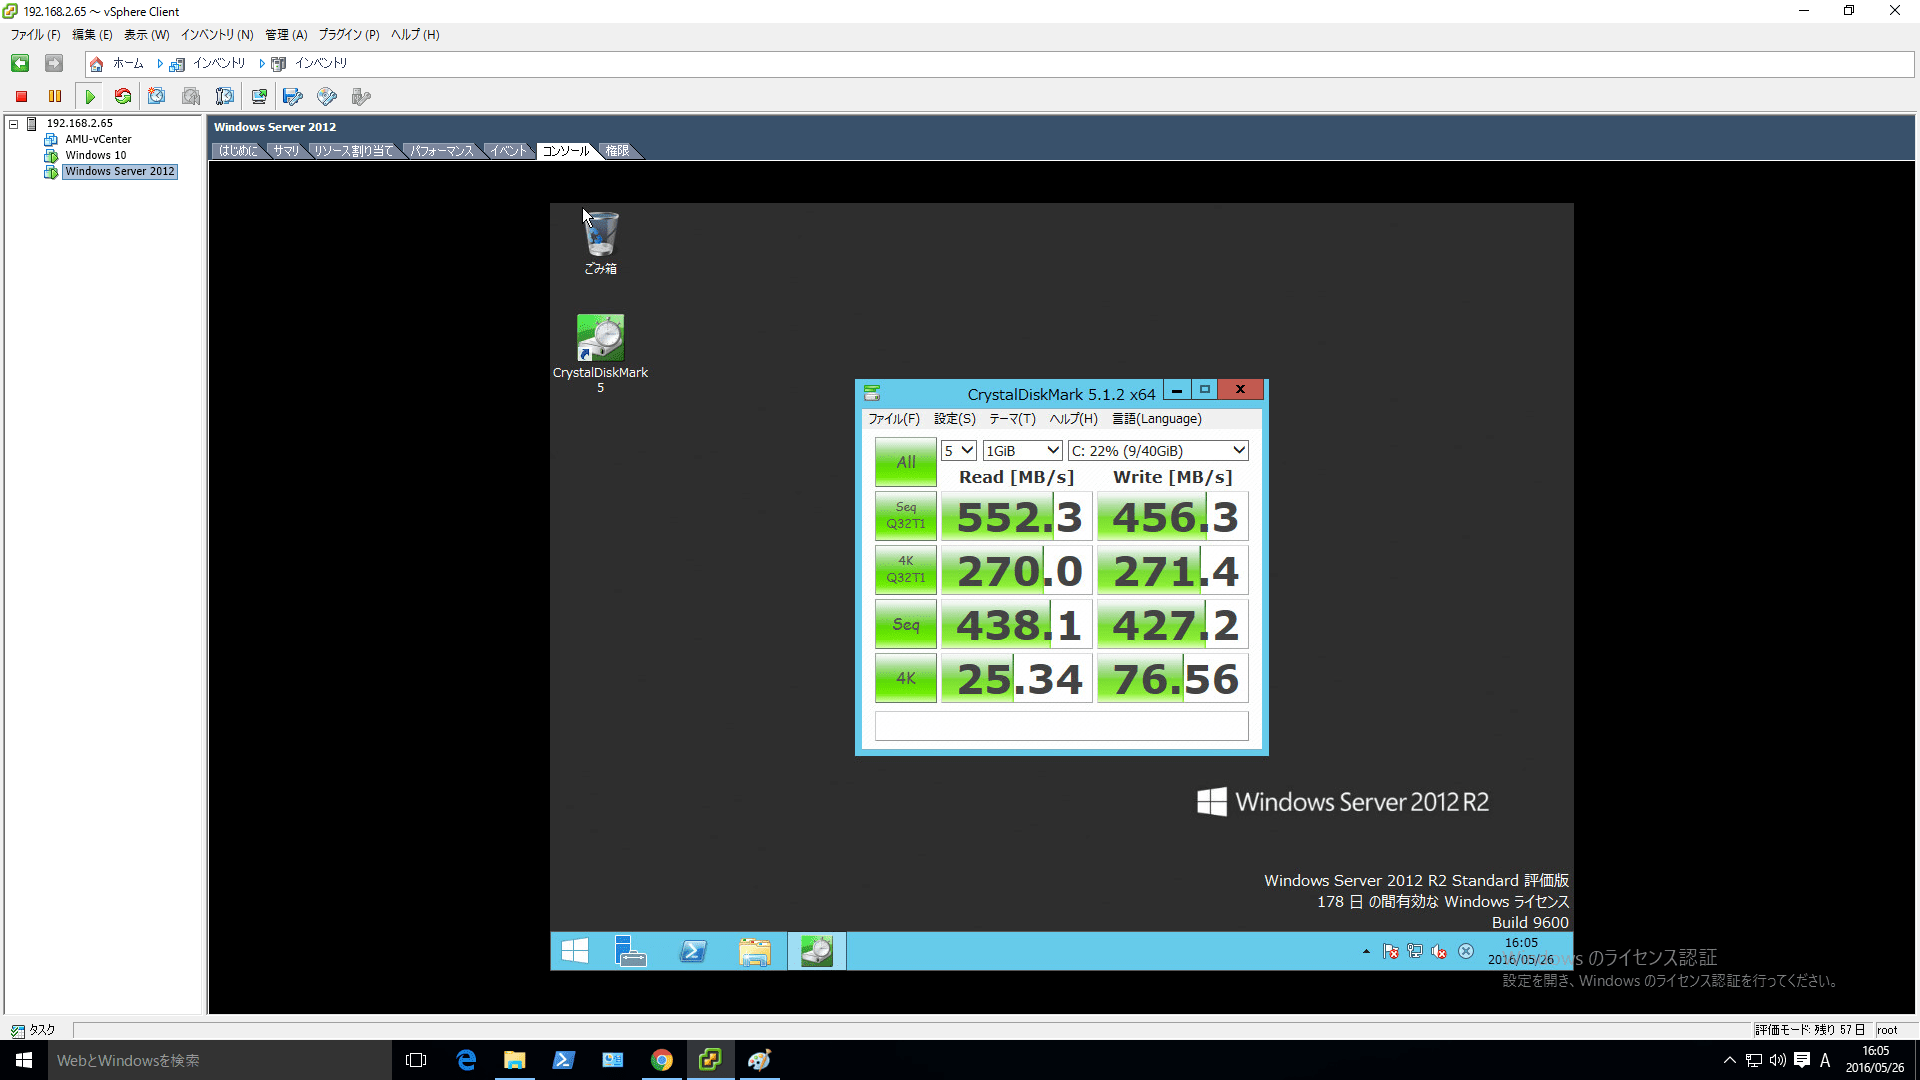This screenshot has width=1920, height=1080.
Task: Open the 表示(W) menu in vSphere Client
Action: click(x=146, y=35)
